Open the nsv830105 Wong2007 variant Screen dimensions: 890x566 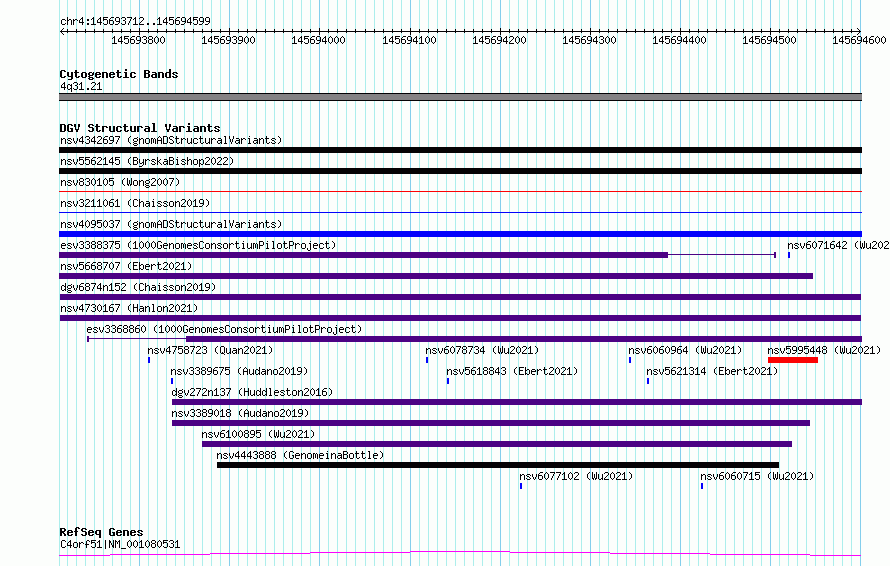(120, 182)
